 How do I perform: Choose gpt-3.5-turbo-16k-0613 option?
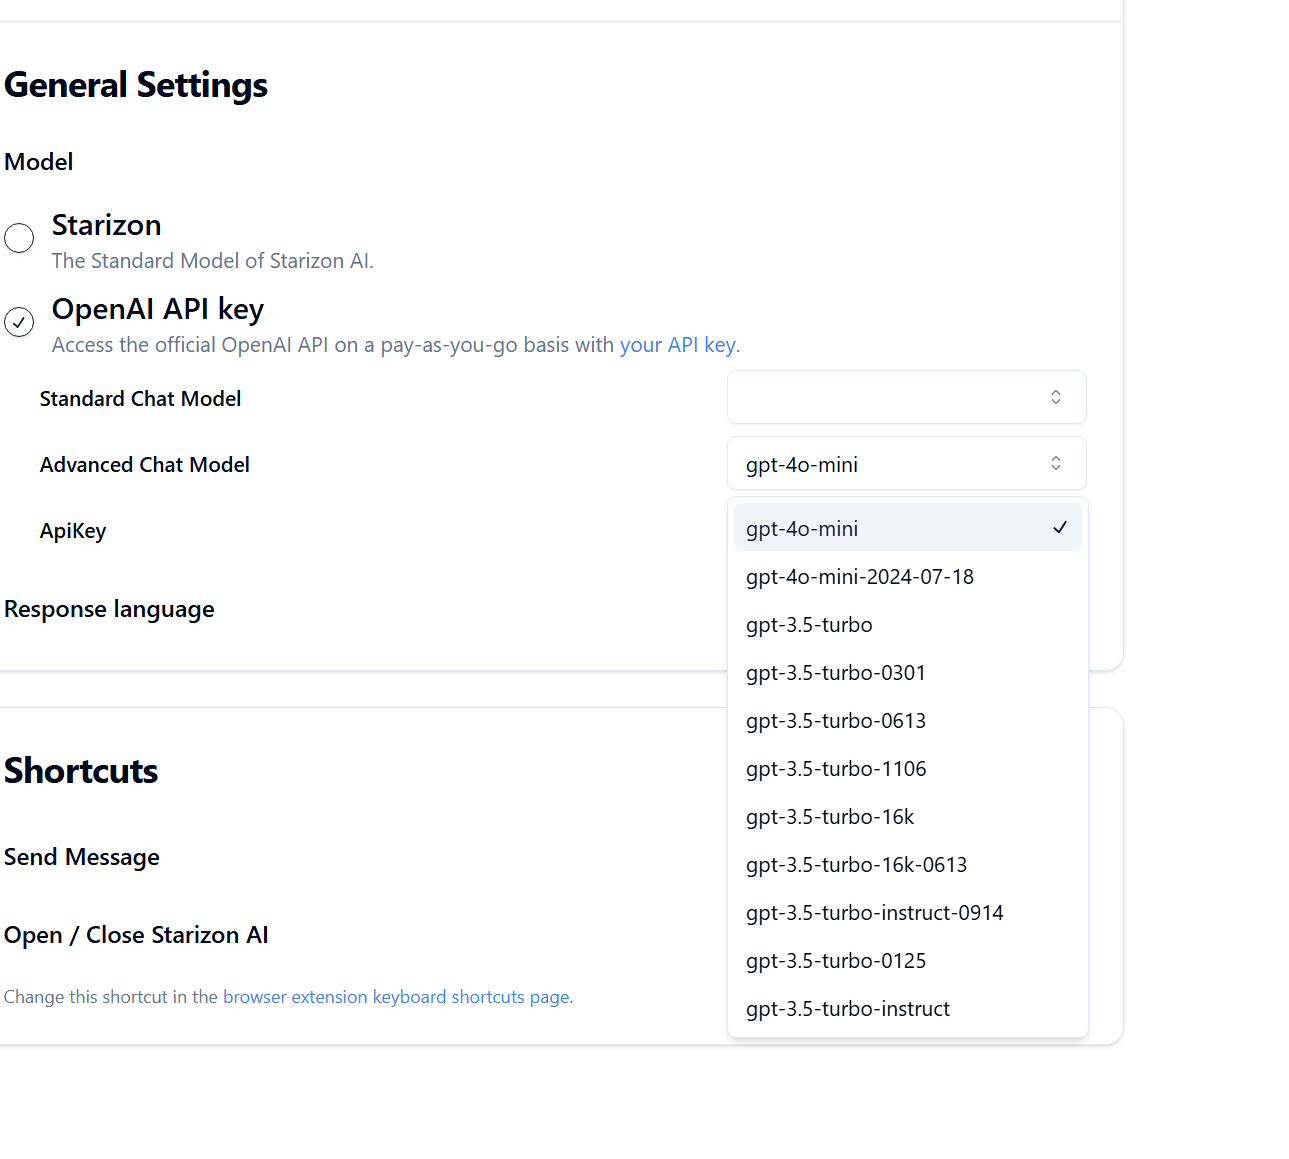click(907, 864)
